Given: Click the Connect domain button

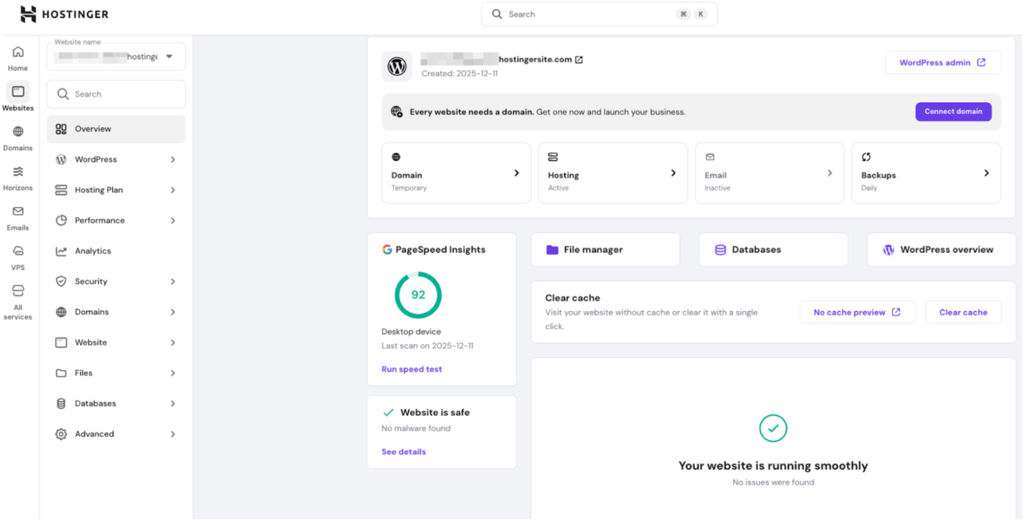Looking at the screenshot, I should click(x=953, y=112).
